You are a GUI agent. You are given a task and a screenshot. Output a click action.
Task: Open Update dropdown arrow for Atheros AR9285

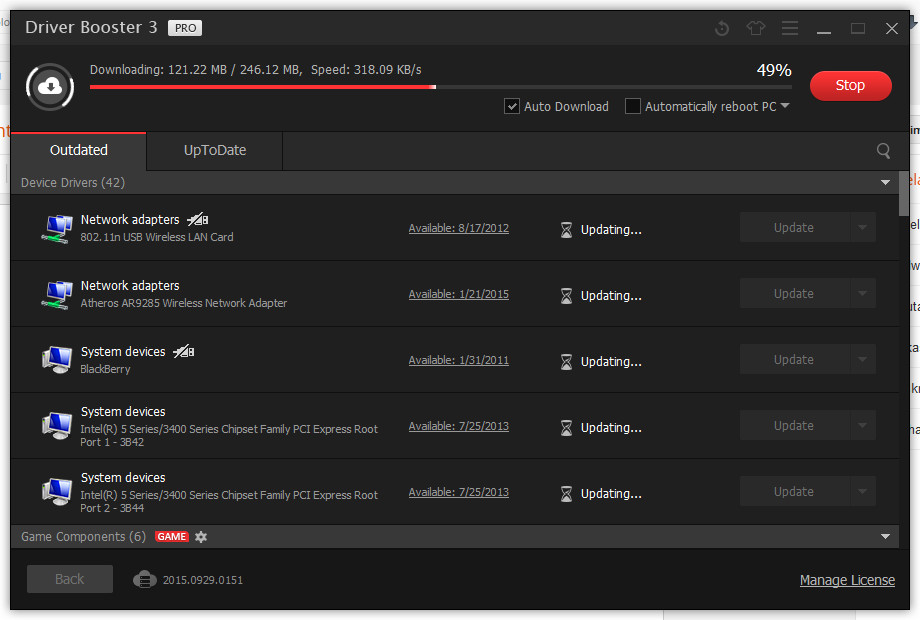(x=862, y=293)
